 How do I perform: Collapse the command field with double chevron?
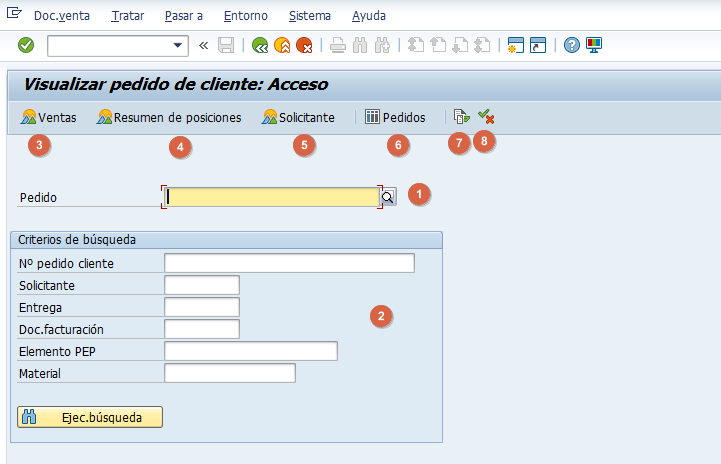click(203, 45)
